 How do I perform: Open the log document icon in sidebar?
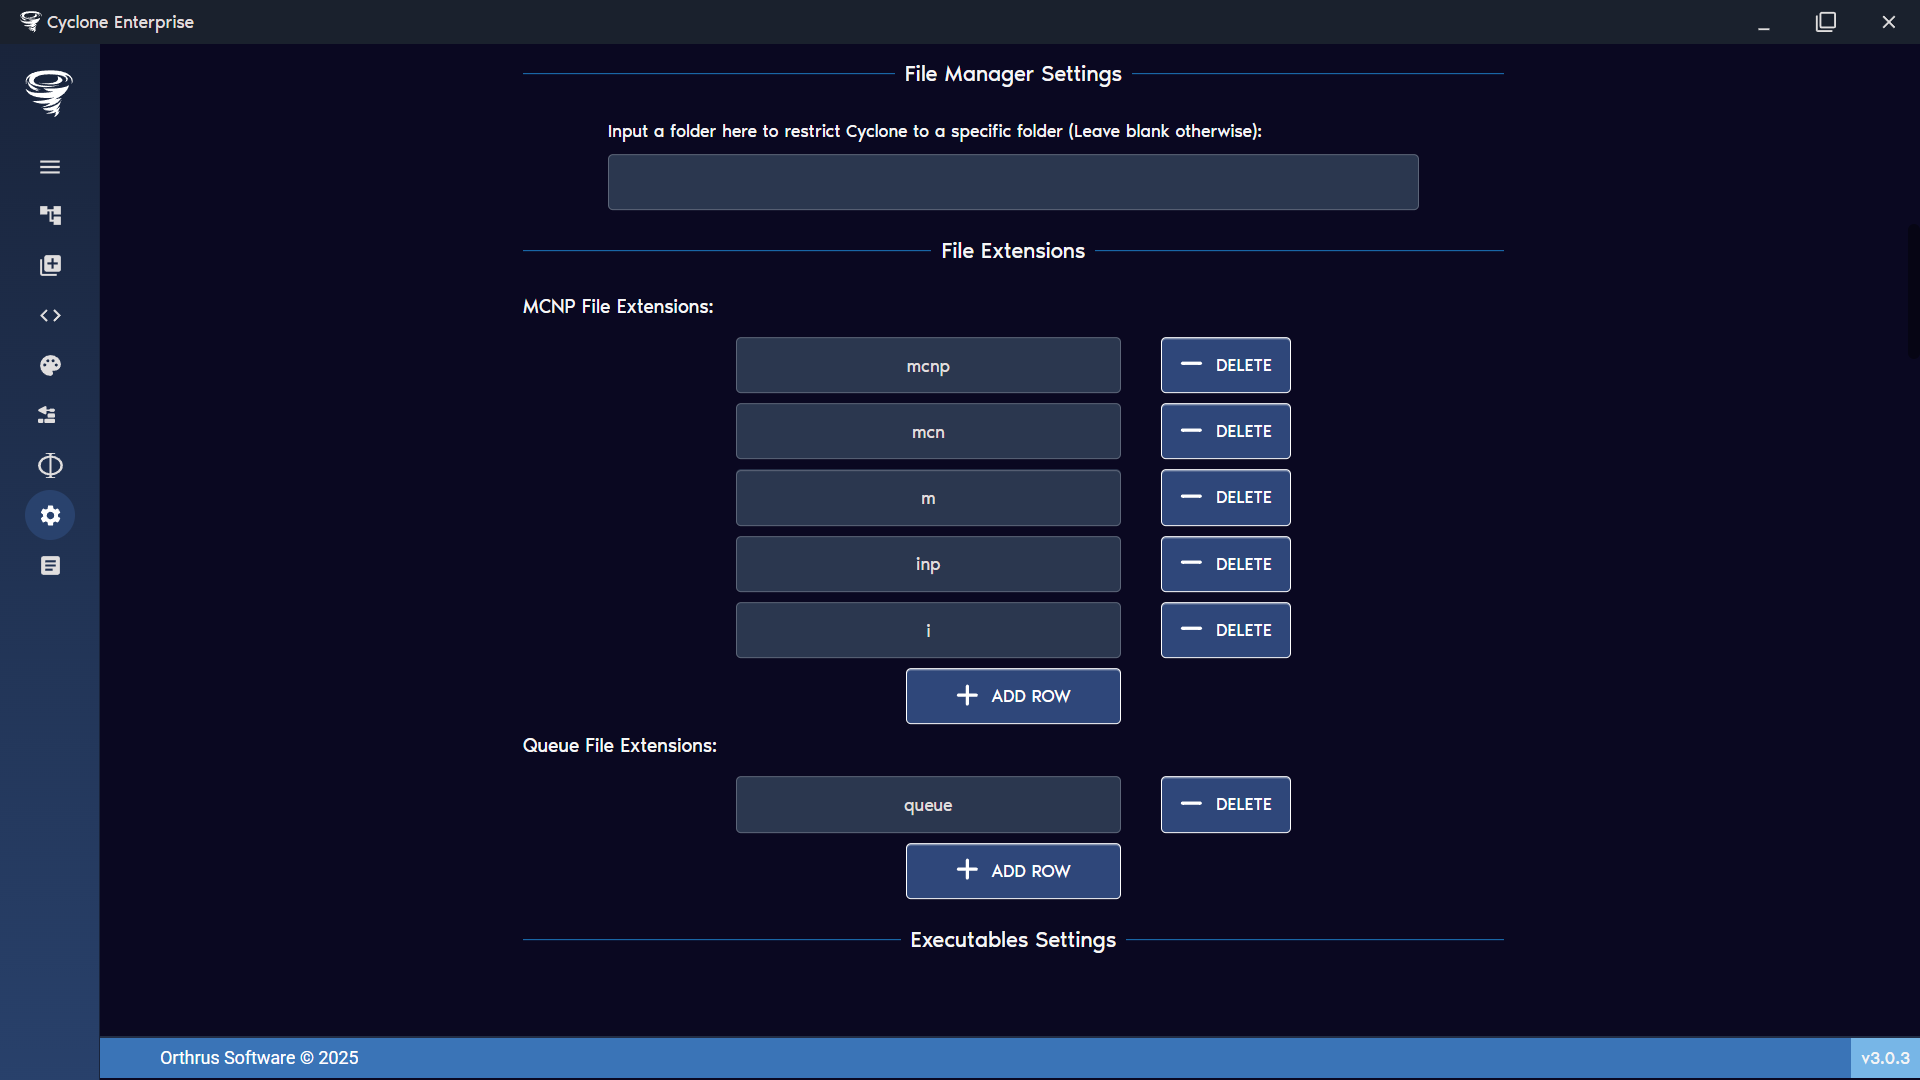point(49,565)
